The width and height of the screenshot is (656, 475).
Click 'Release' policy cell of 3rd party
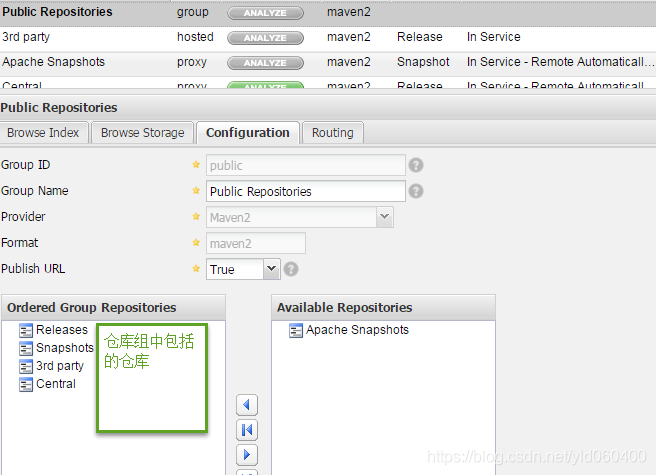420,37
